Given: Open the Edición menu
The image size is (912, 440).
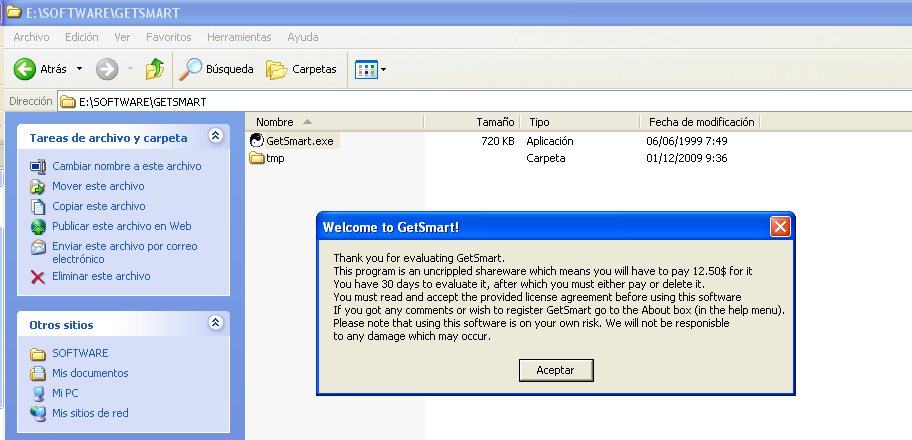Looking at the screenshot, I should [81, 37].
